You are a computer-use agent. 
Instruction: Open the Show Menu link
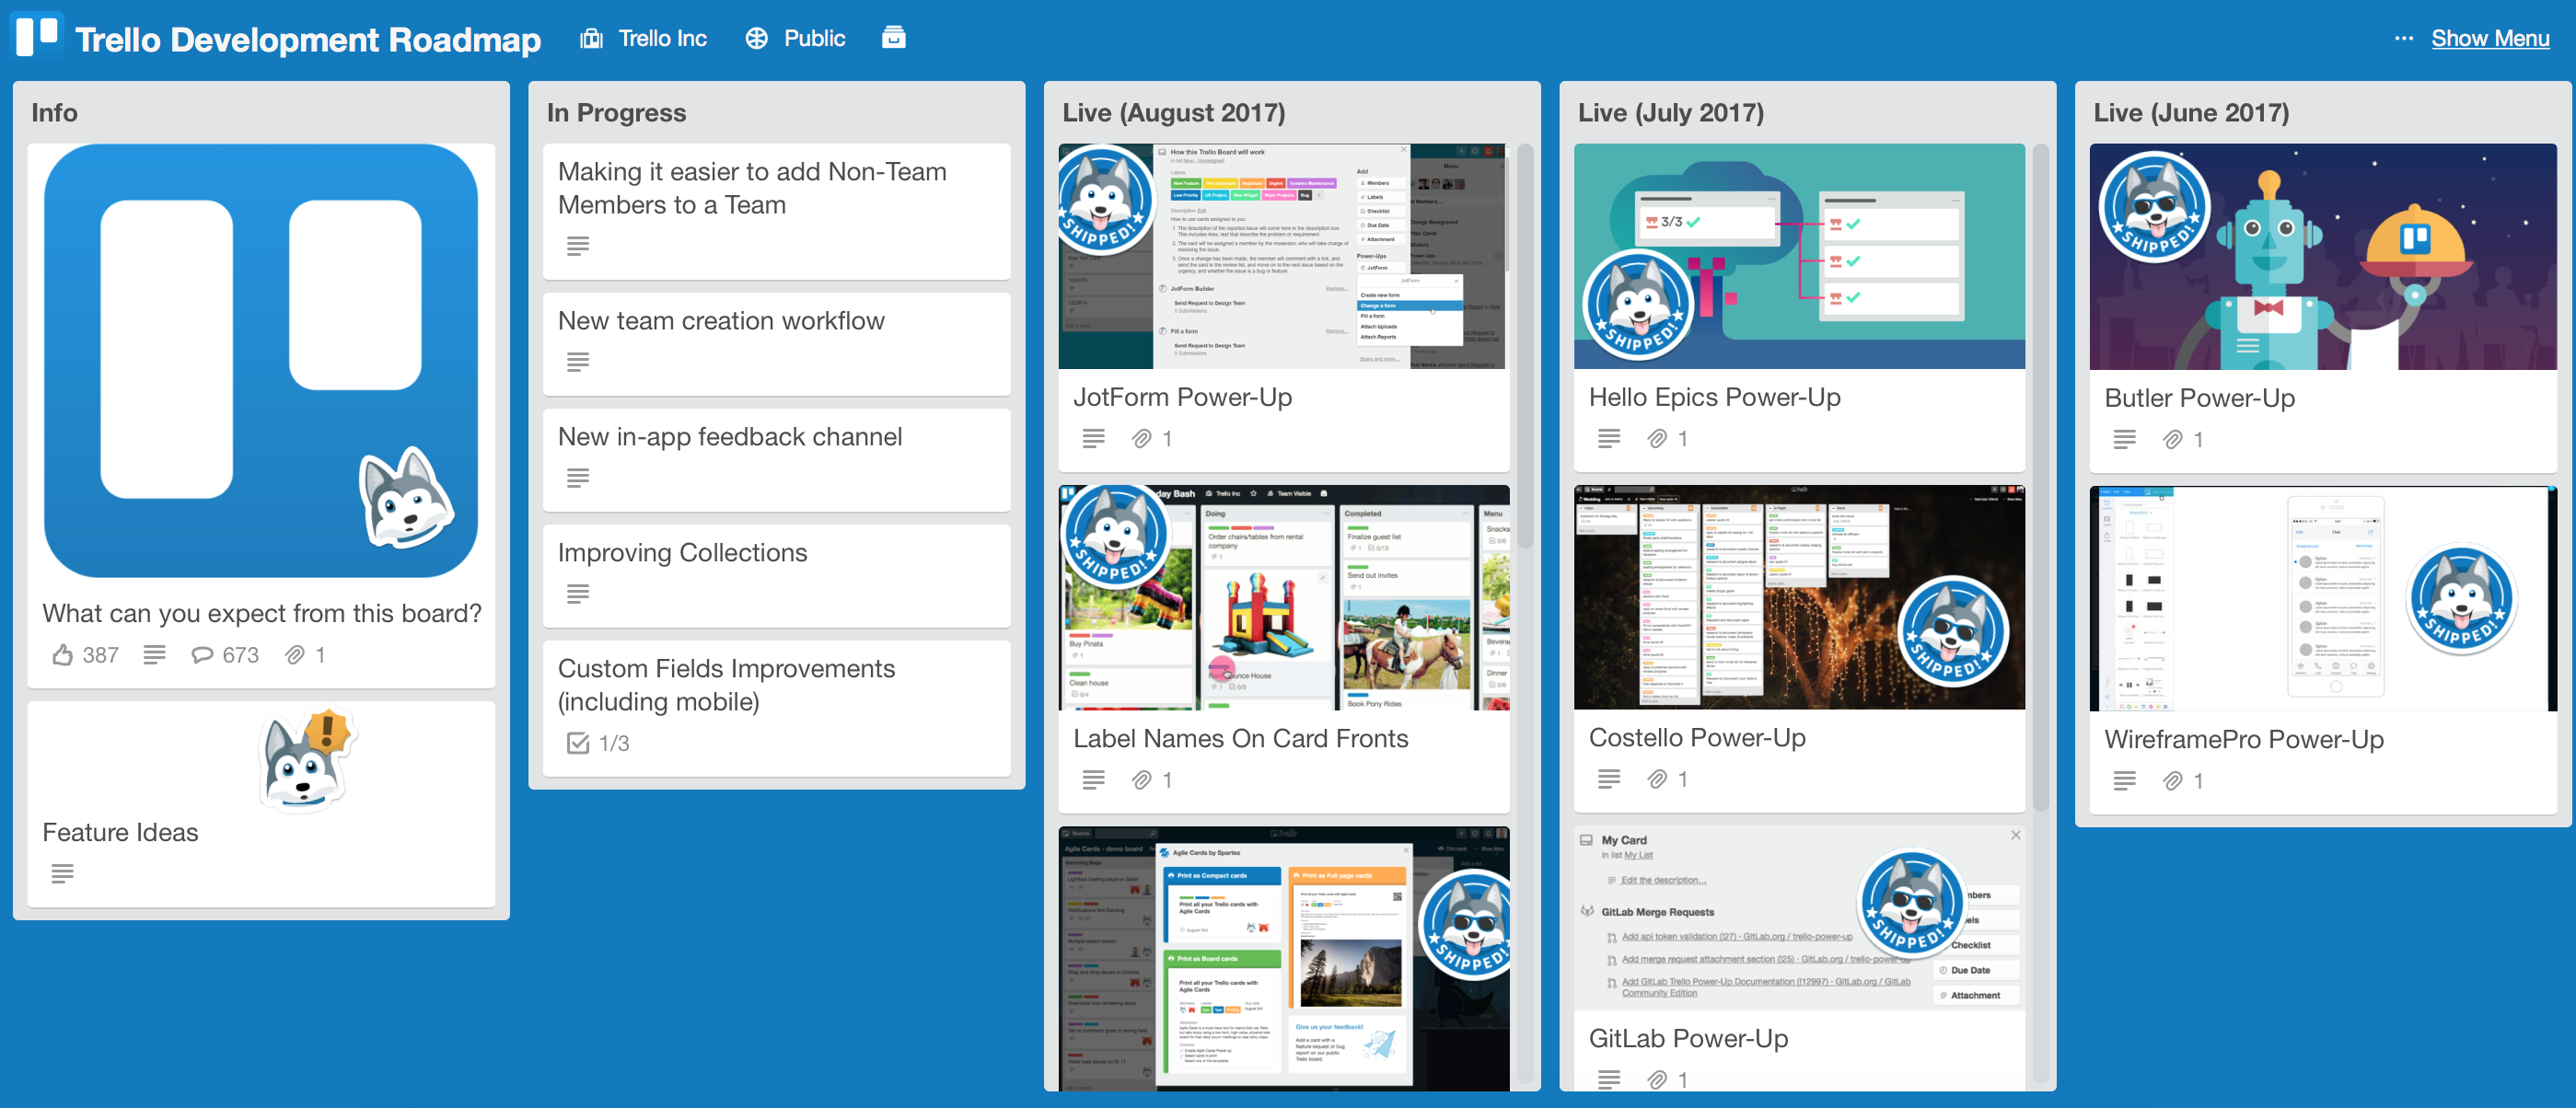click(x=2490, y=38)
